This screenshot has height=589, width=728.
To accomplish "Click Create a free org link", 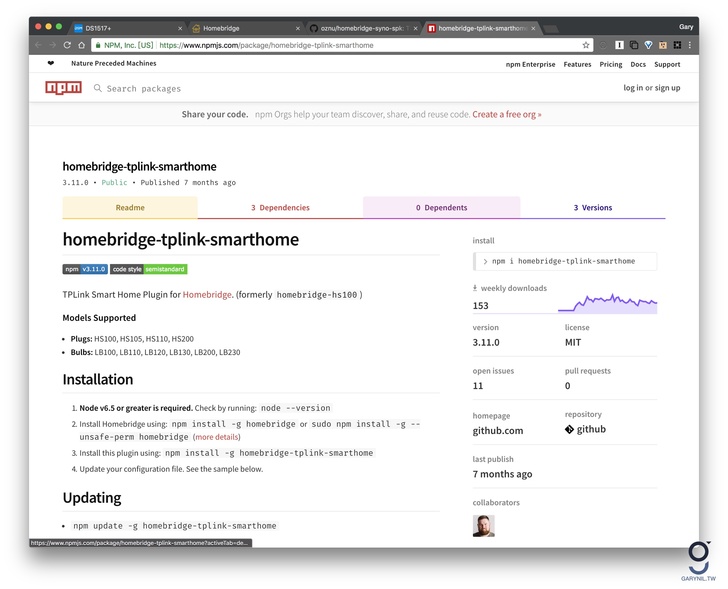I will tap(507, 114).
